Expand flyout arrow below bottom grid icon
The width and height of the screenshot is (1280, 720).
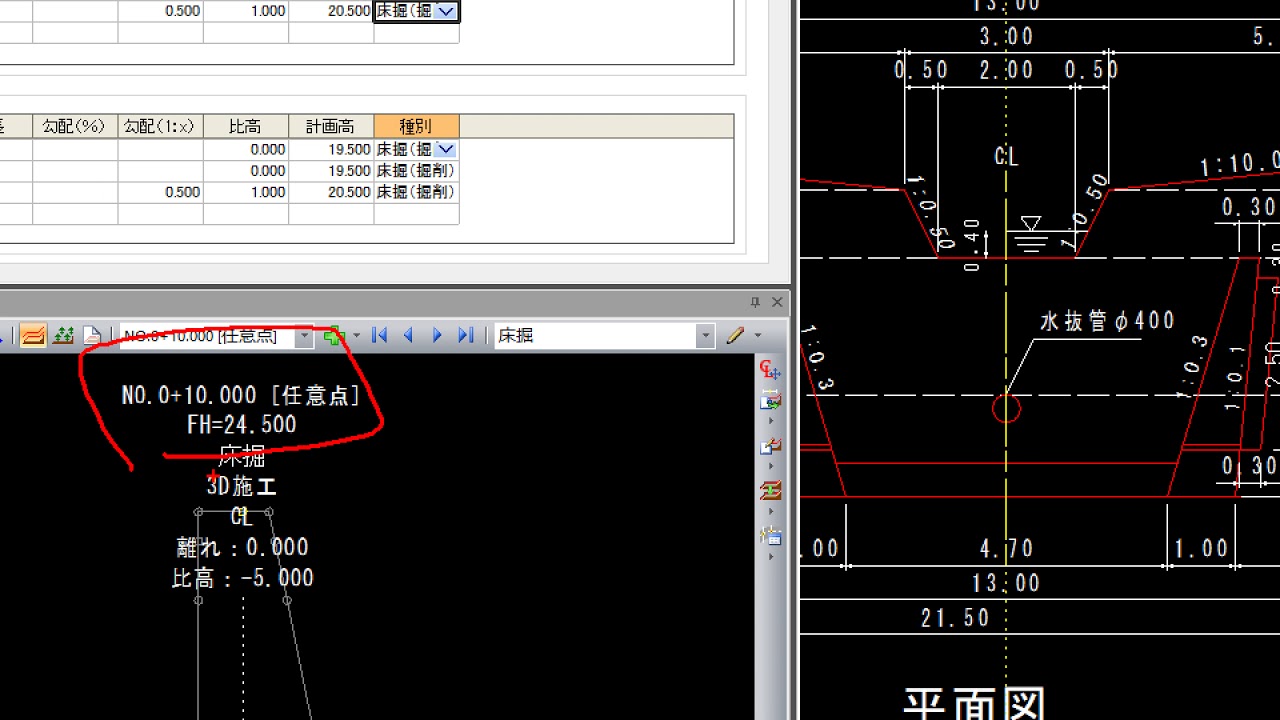770,556
